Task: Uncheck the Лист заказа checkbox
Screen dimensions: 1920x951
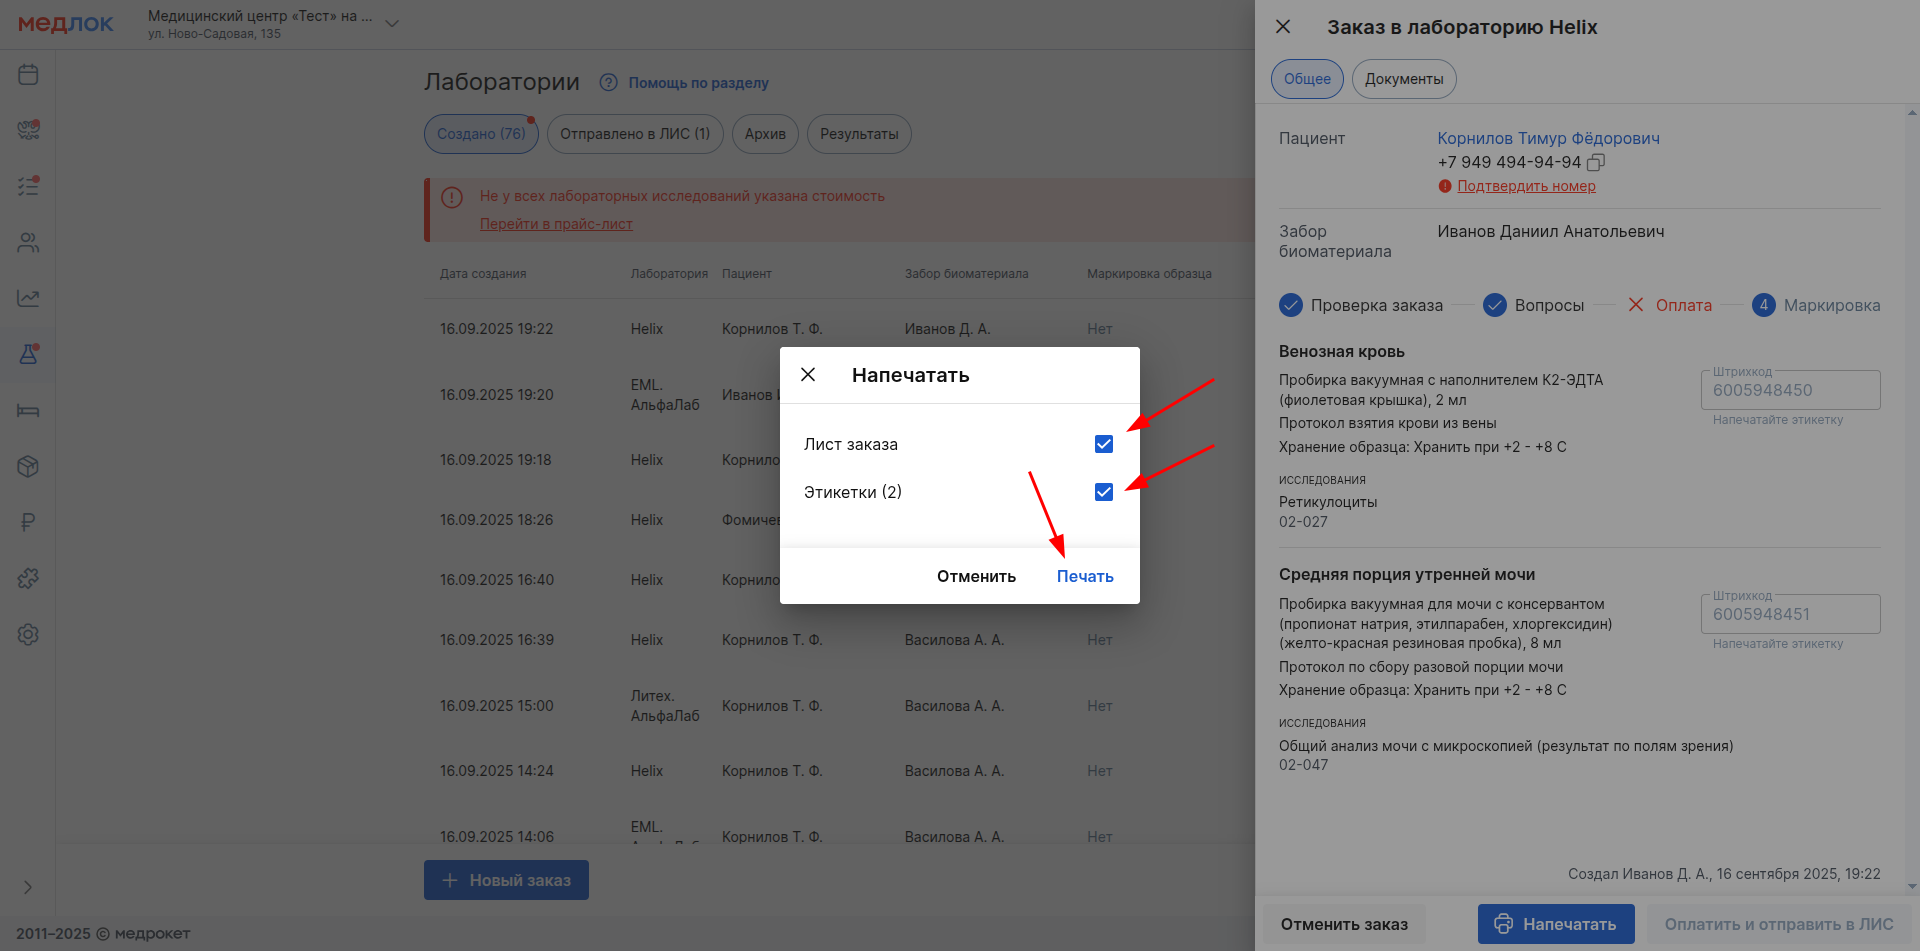Action: [1104, 444]
